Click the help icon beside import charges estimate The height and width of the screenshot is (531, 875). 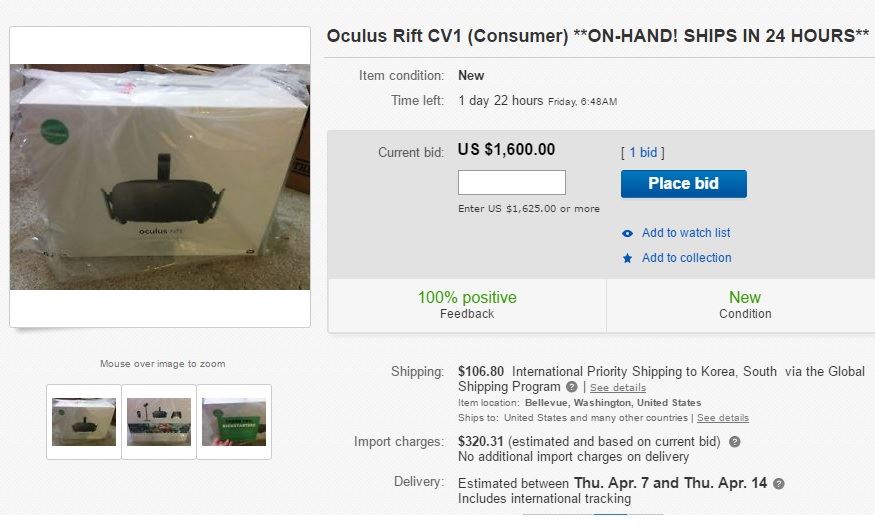point(735,442)
